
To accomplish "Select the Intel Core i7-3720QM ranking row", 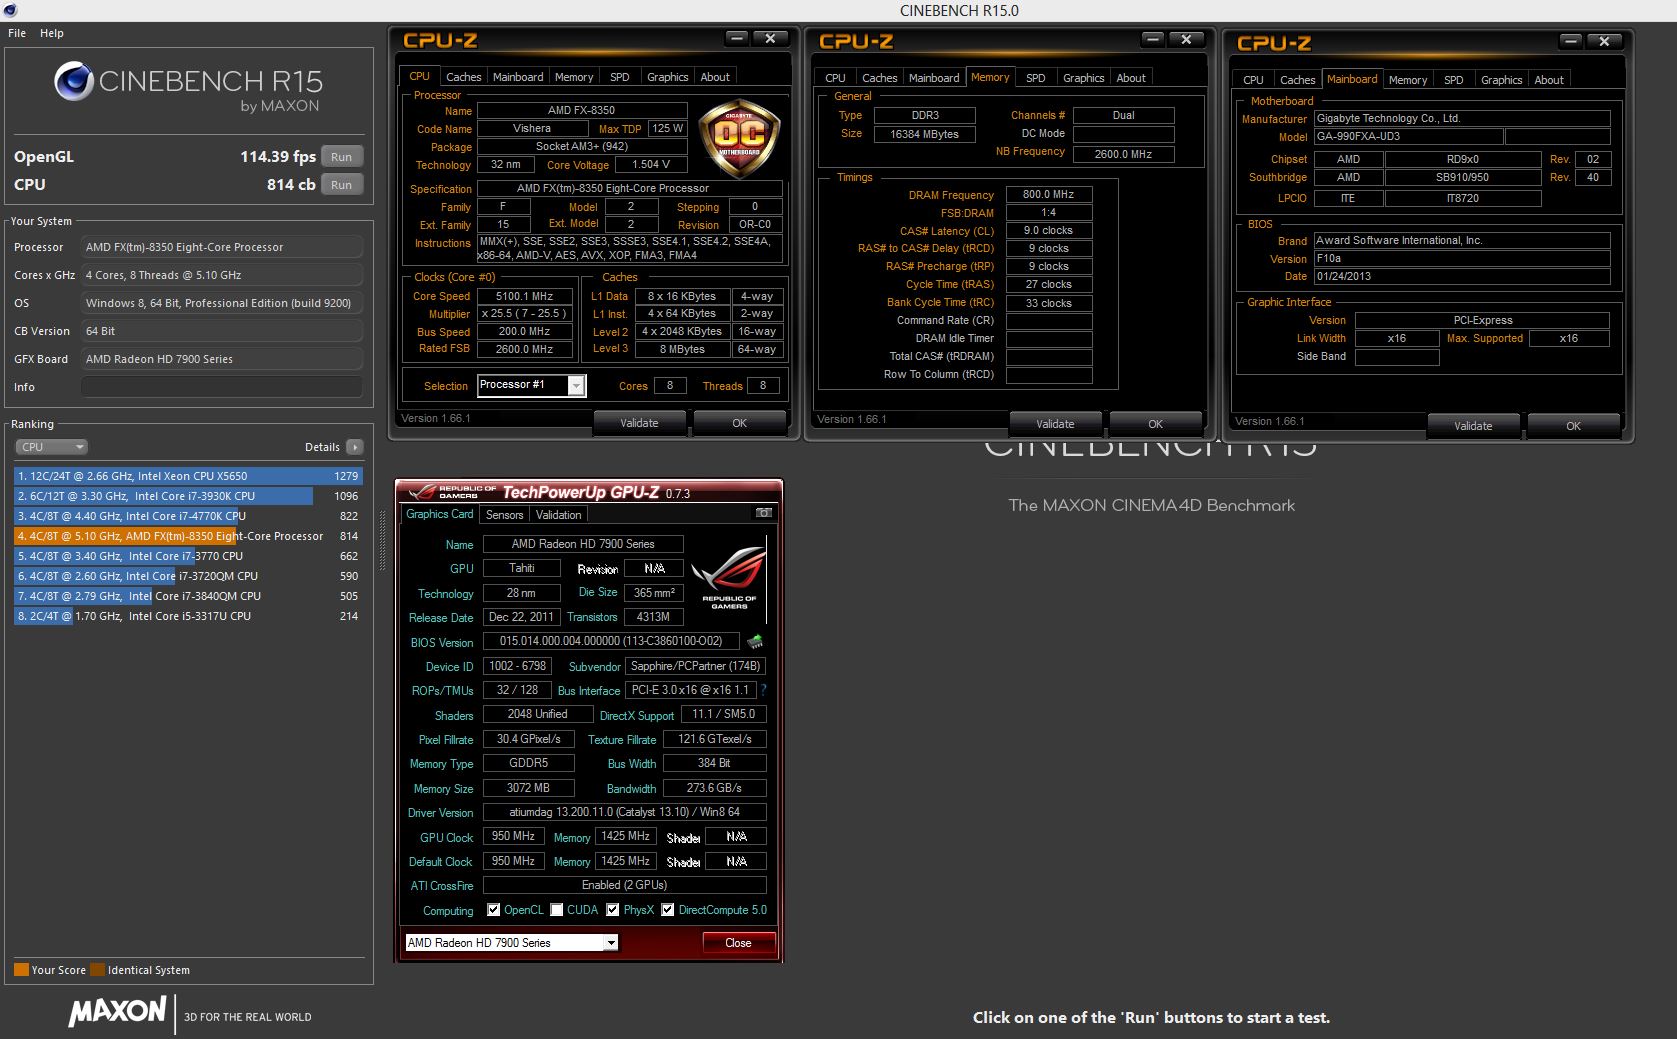I will [x=188, y=576].
